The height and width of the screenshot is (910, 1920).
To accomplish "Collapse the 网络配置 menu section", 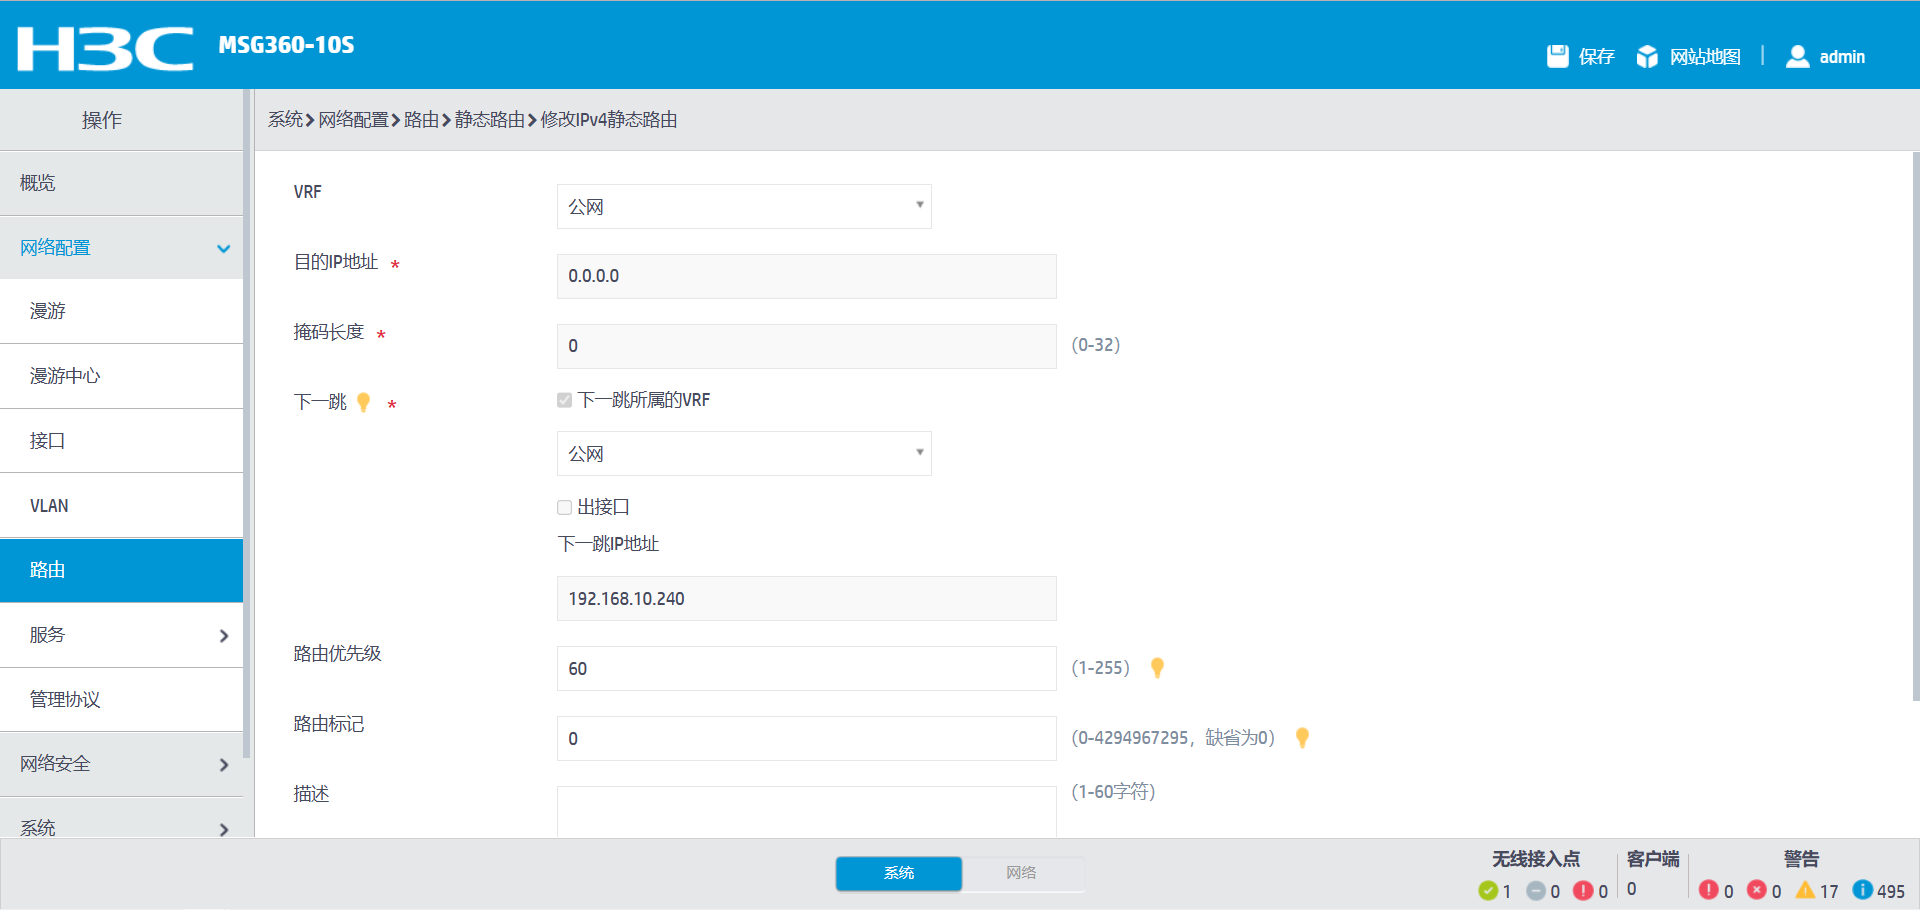I will point(122,248).
